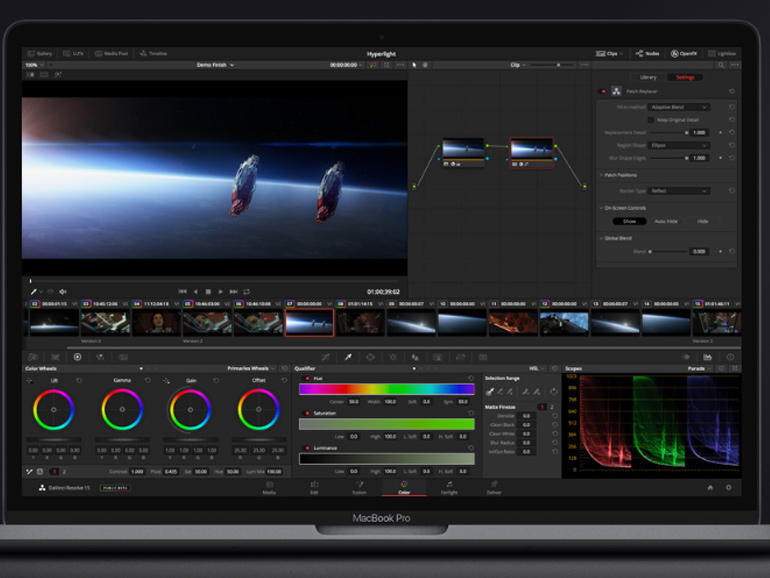Toggle the Clips panel button
770x578 pixels.
click(x=609, y=54)
